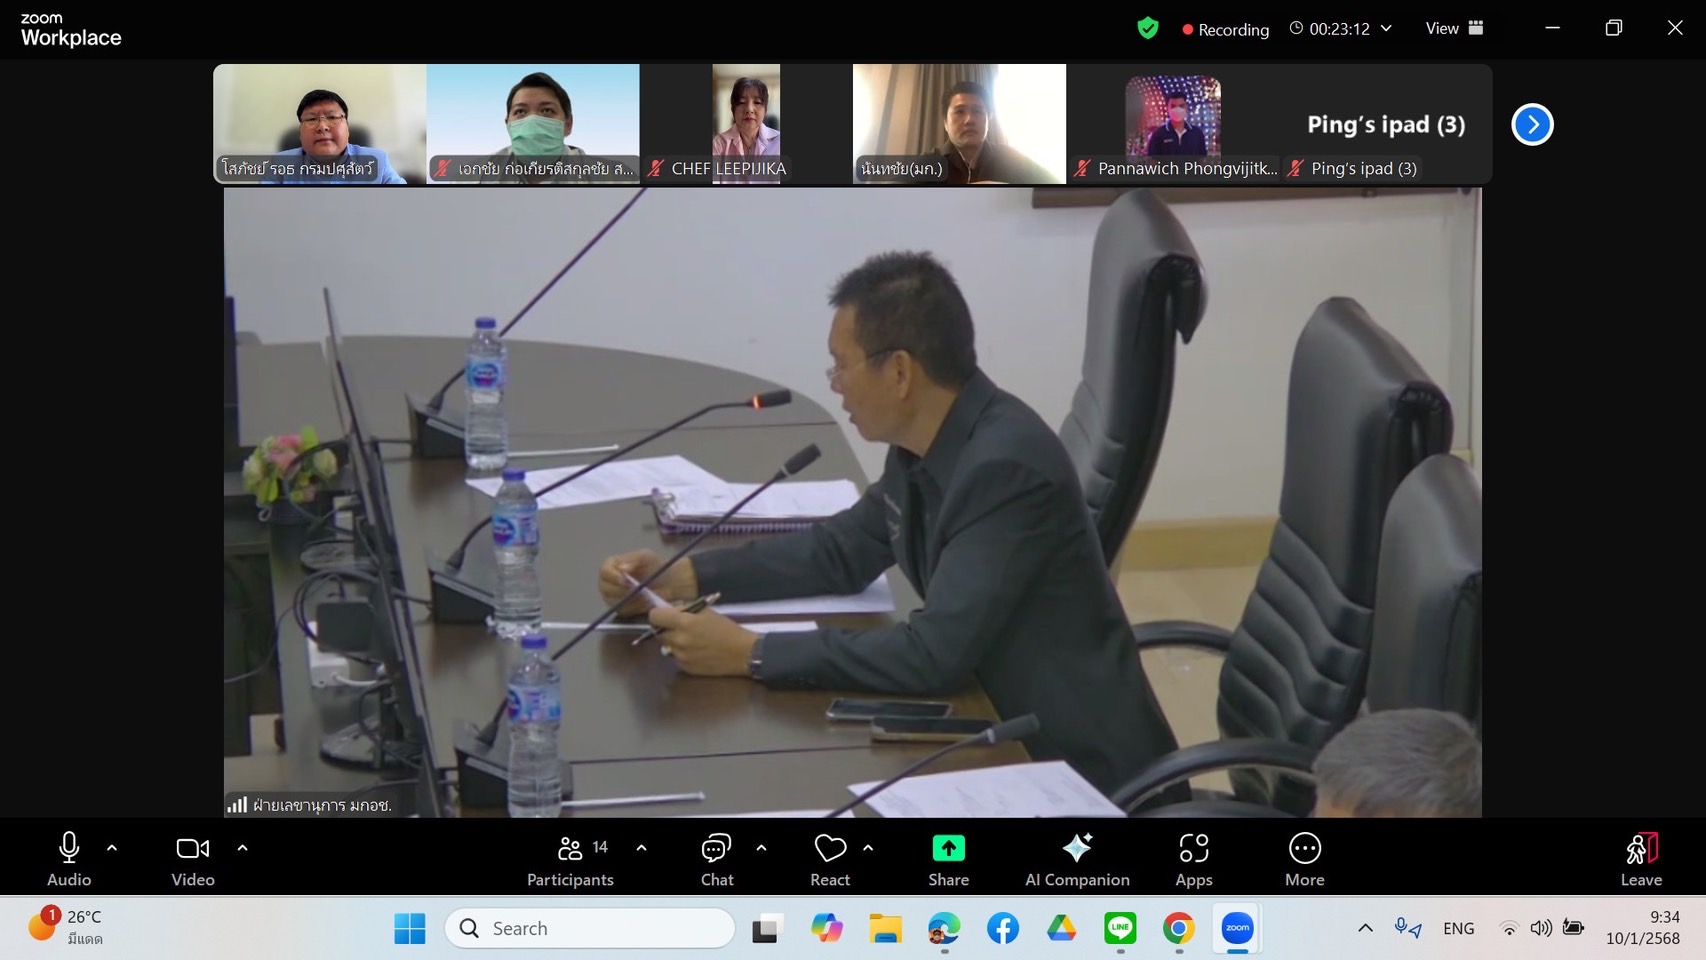
Task: Leave the meeting
Action: [1640, 859]
